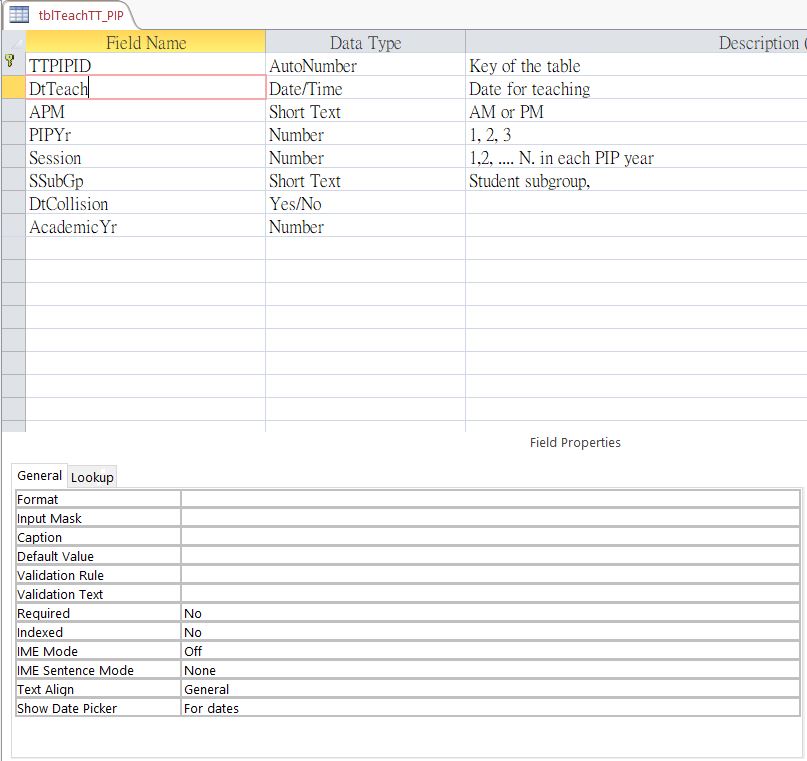
Task: Select the AcademicYr field name
Action: [x=146, y=226]
